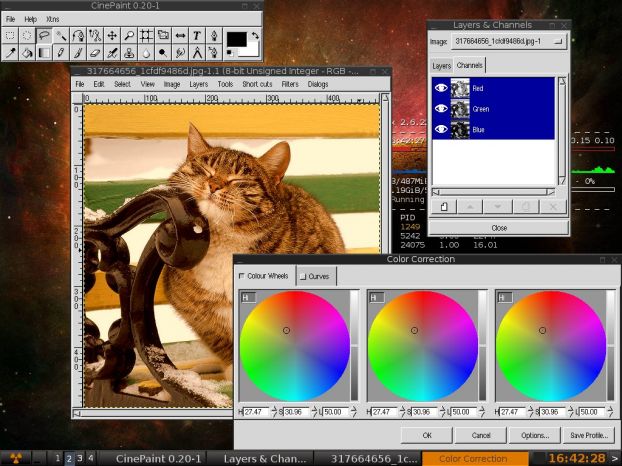Toggle the Curves checkbox
The image size is (622, 466).
point(303,276)
